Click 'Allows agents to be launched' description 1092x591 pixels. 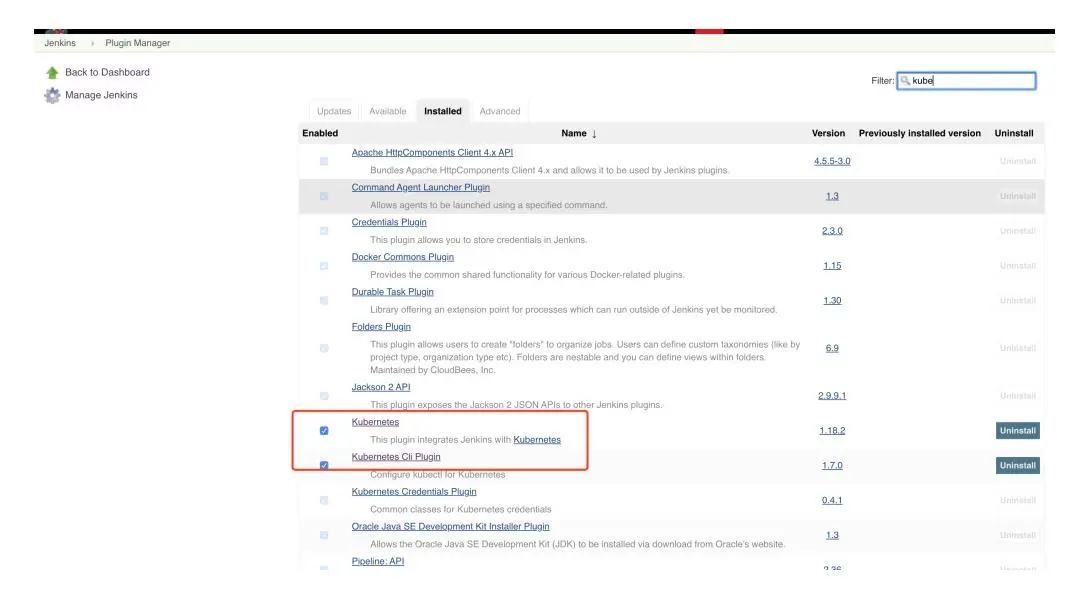(488, 205)
